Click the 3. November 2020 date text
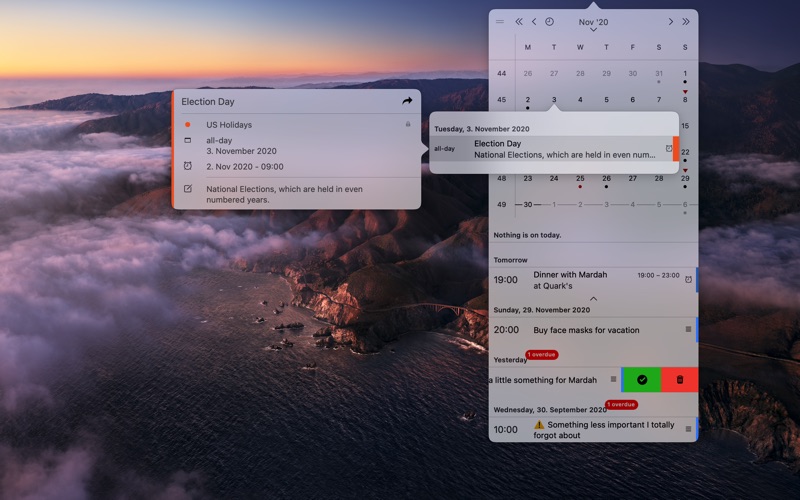This screenshot has width=800, height=500. coord(241,151)
